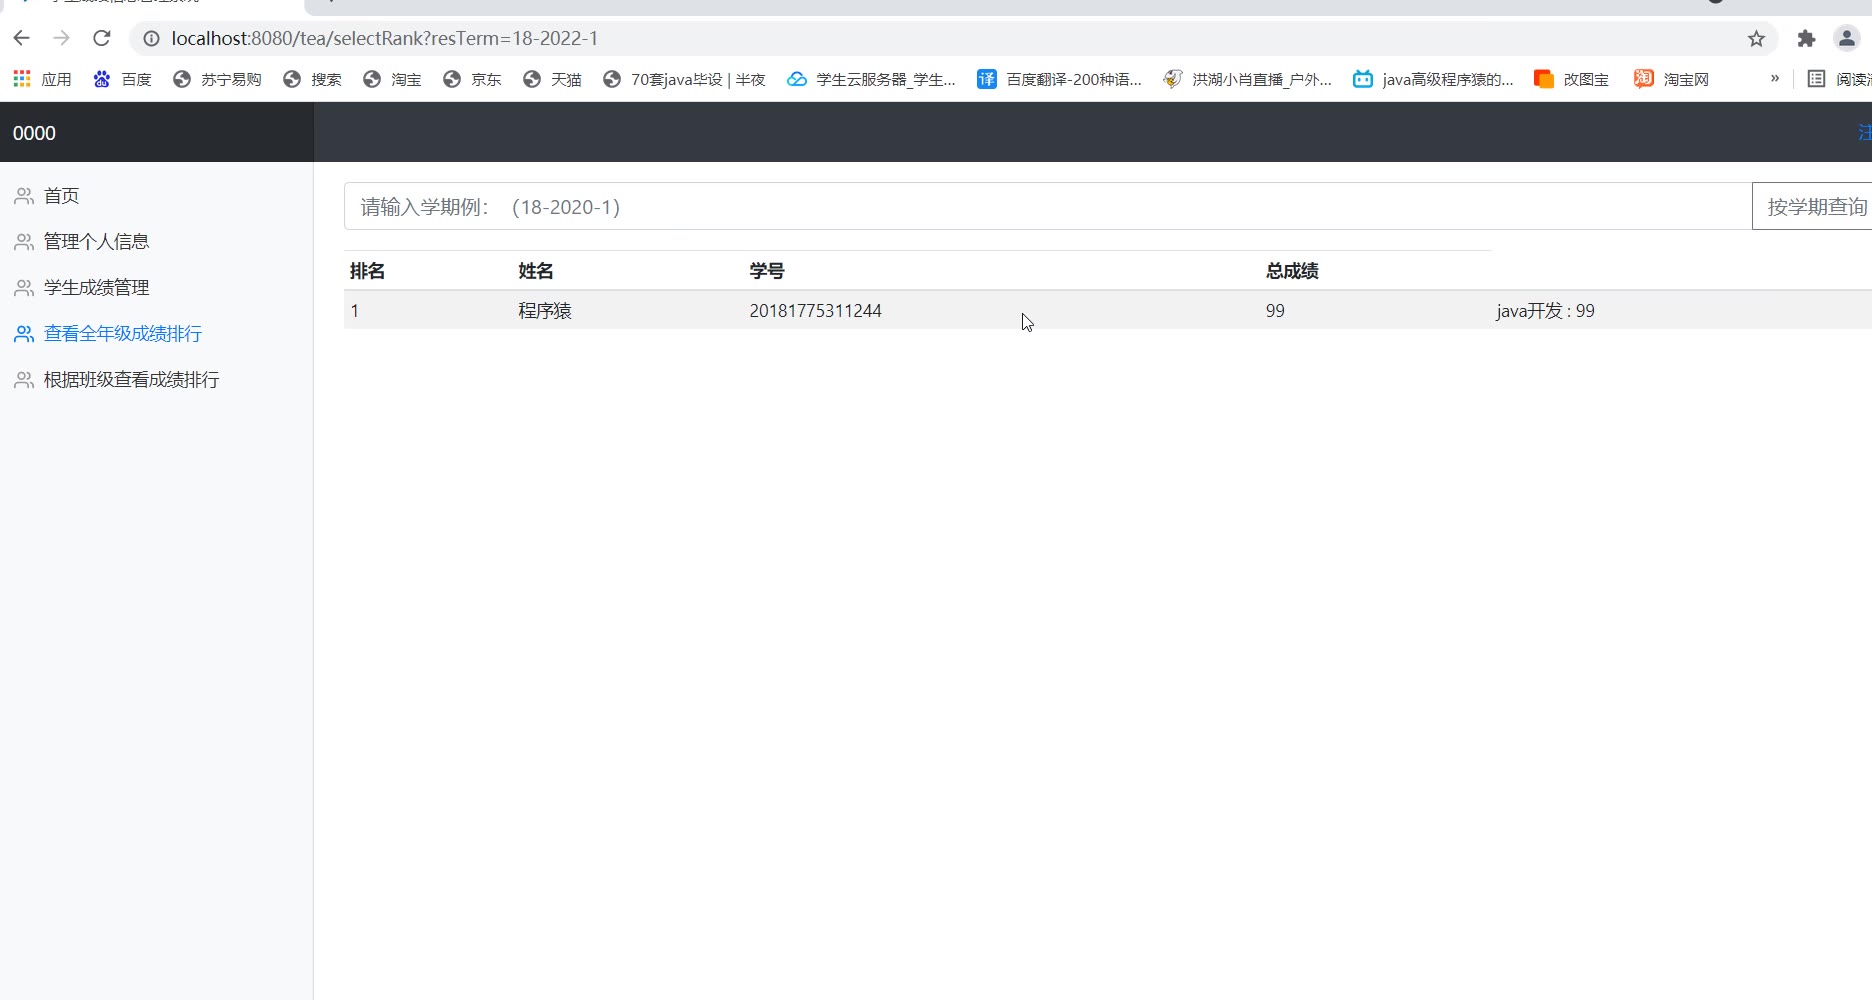The height and width of the screenshot is (1000, 1872).
Task: Click the partly hidden logout link in header
Action: coord(1865,132)
